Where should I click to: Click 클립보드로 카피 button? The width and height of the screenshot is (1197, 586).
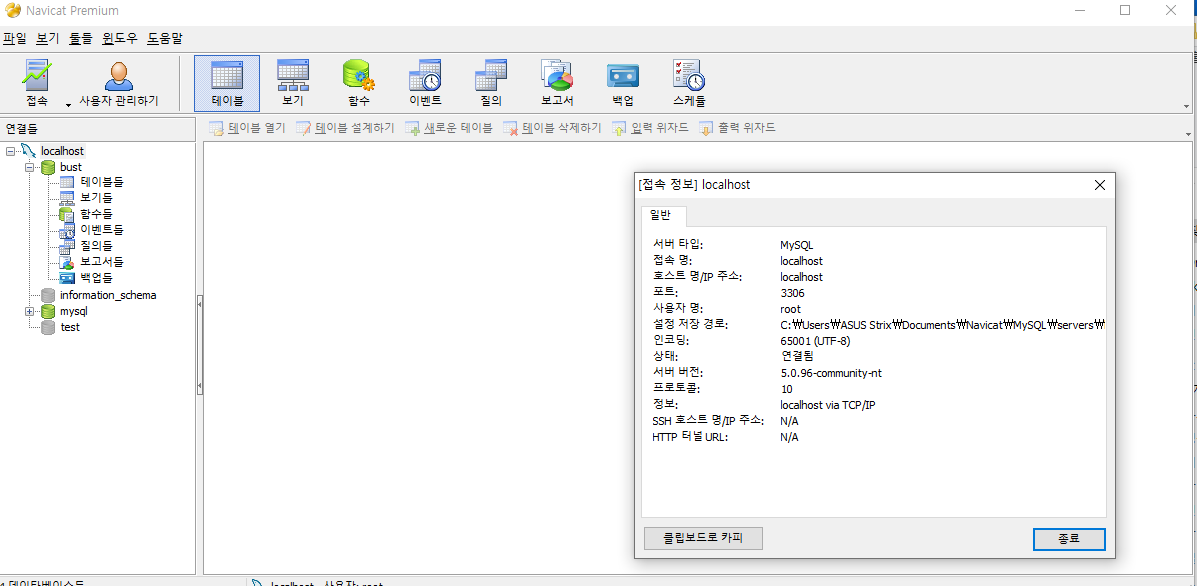click(x=703, y=538)
